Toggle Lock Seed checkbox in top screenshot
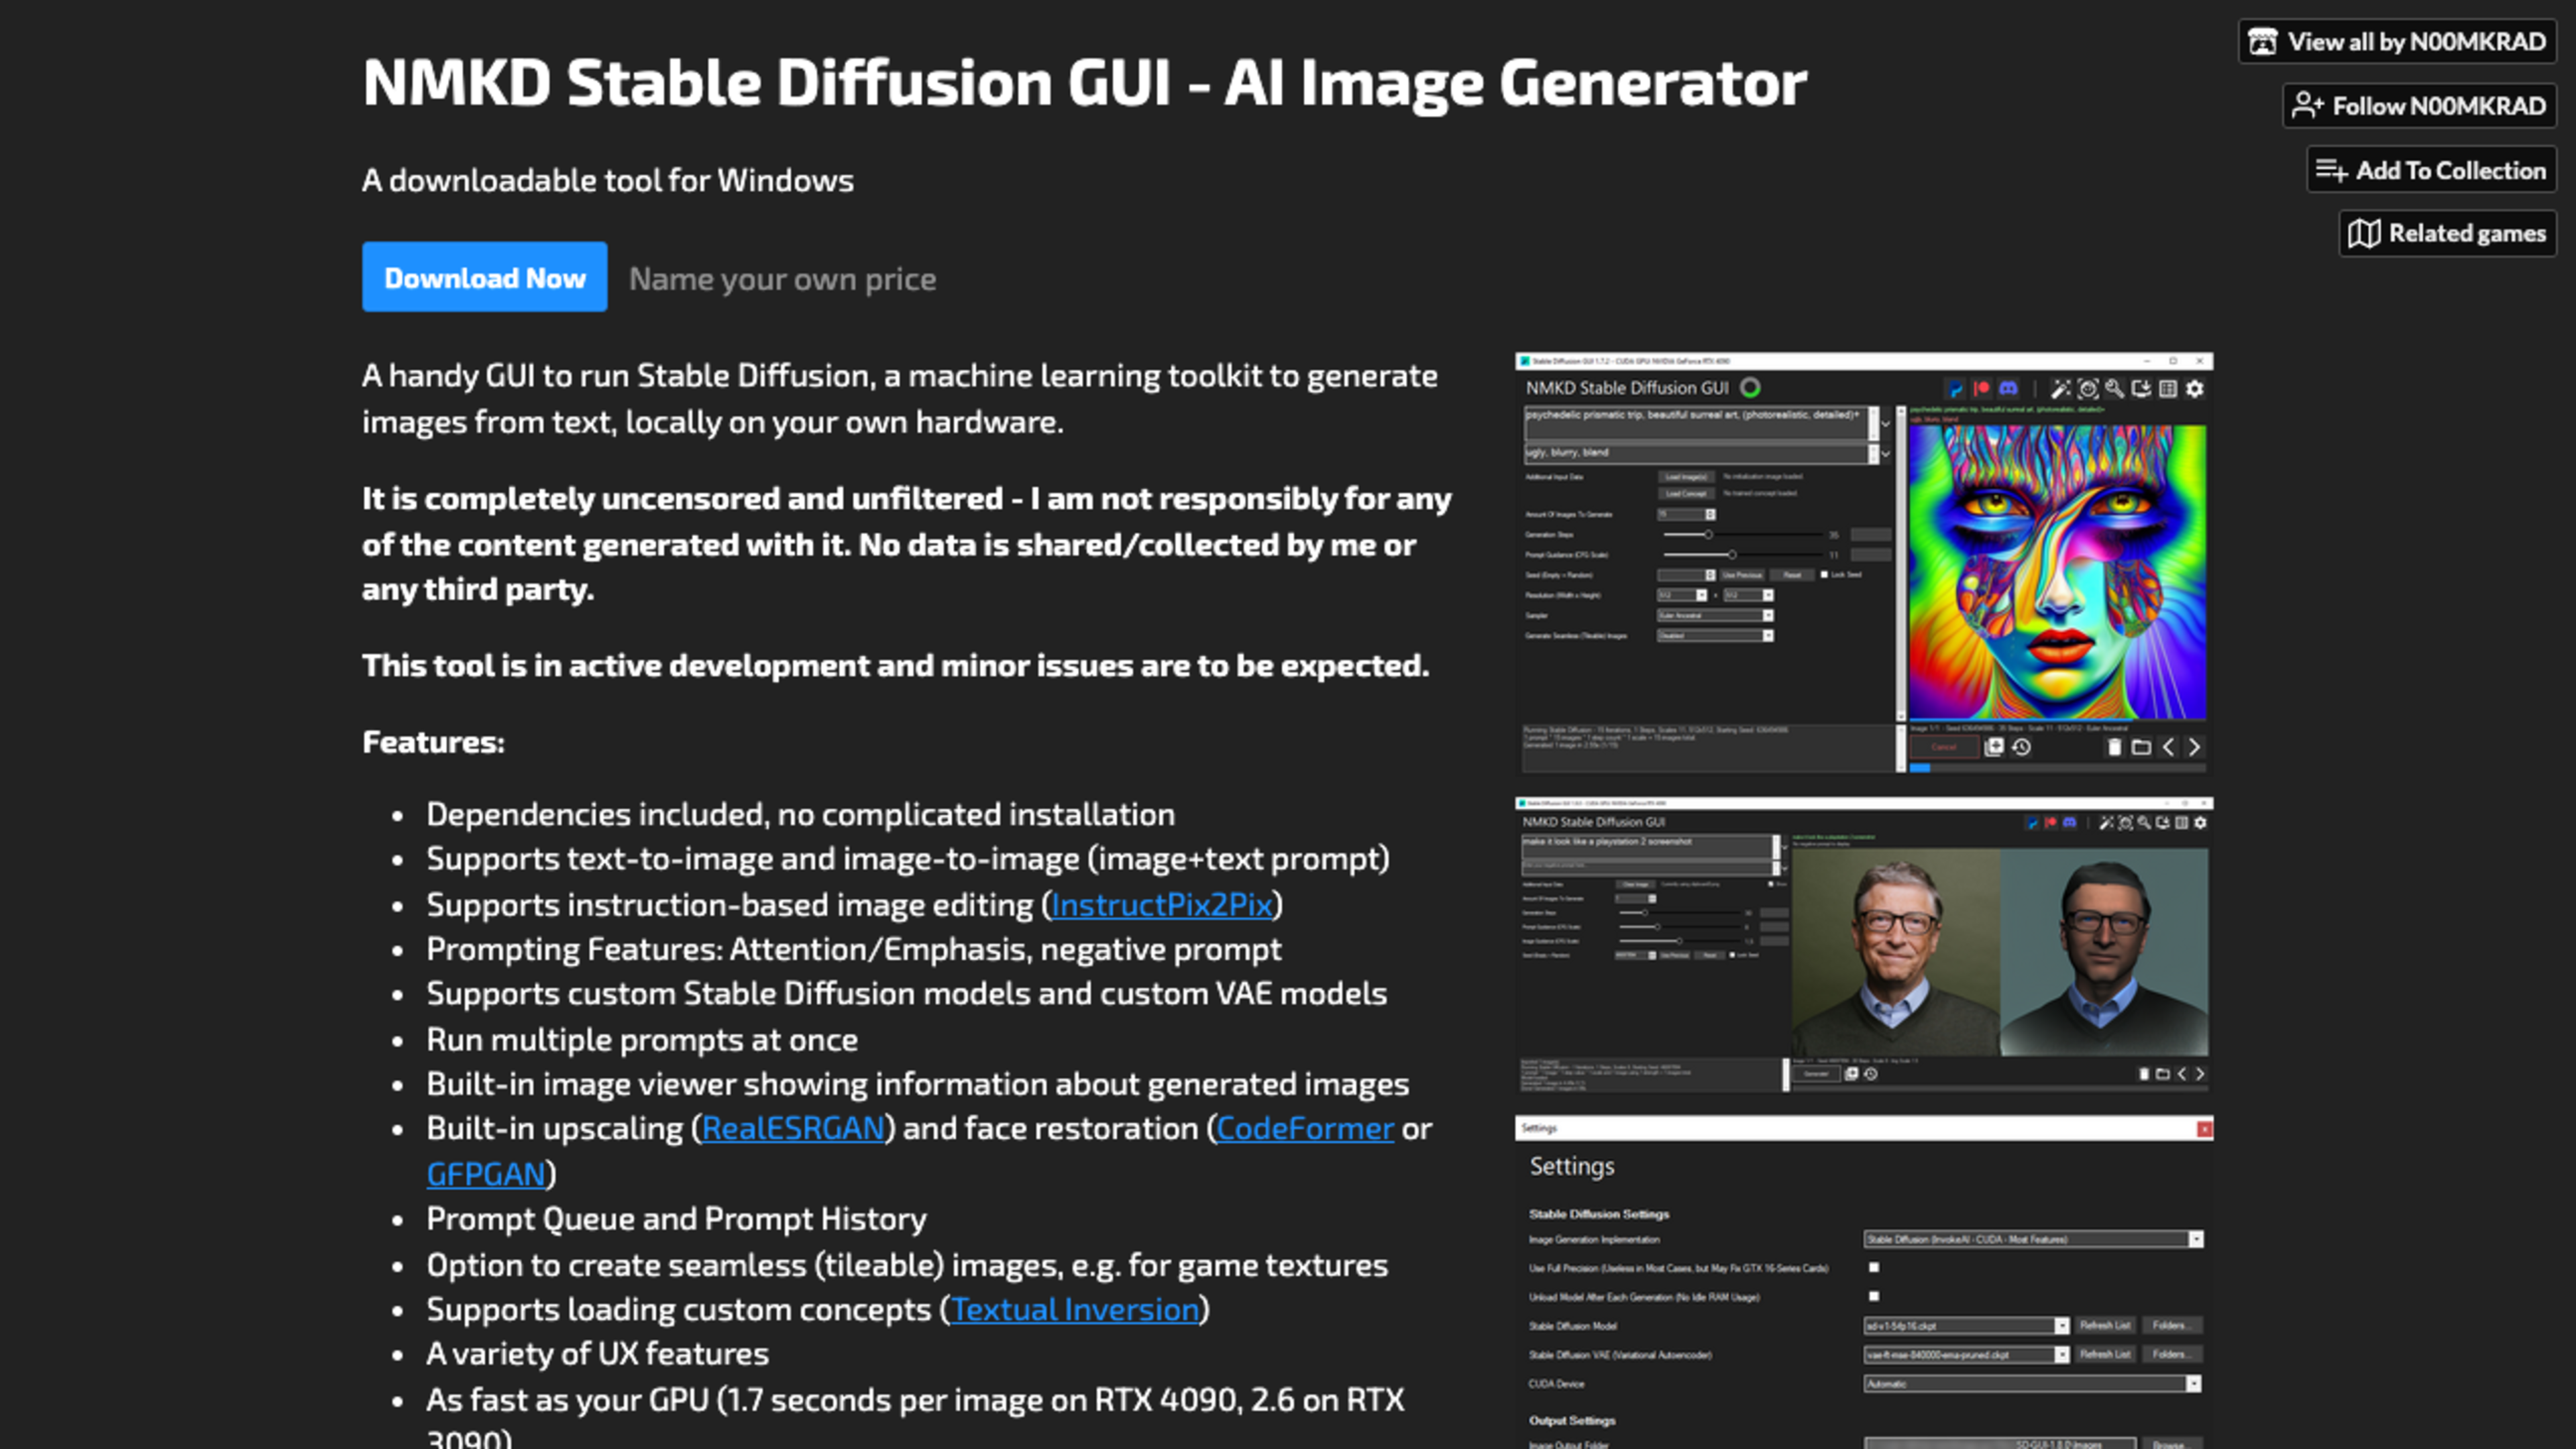 click(1824, 575)
